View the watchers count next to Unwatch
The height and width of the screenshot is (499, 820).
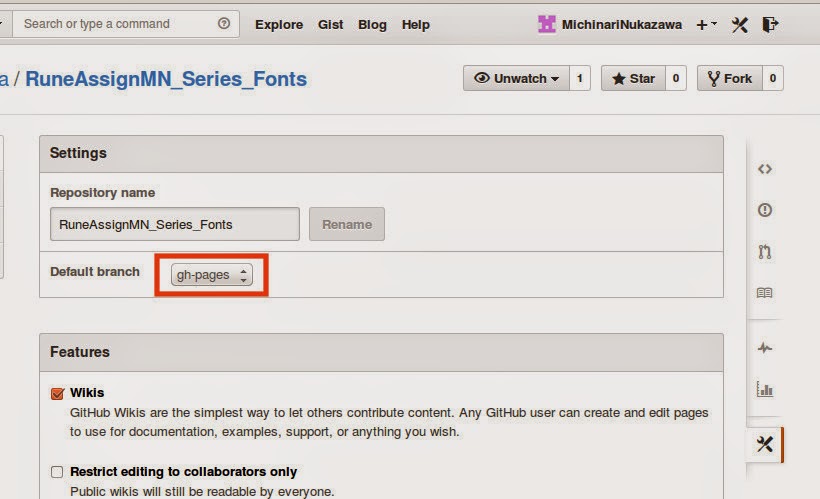579,78
